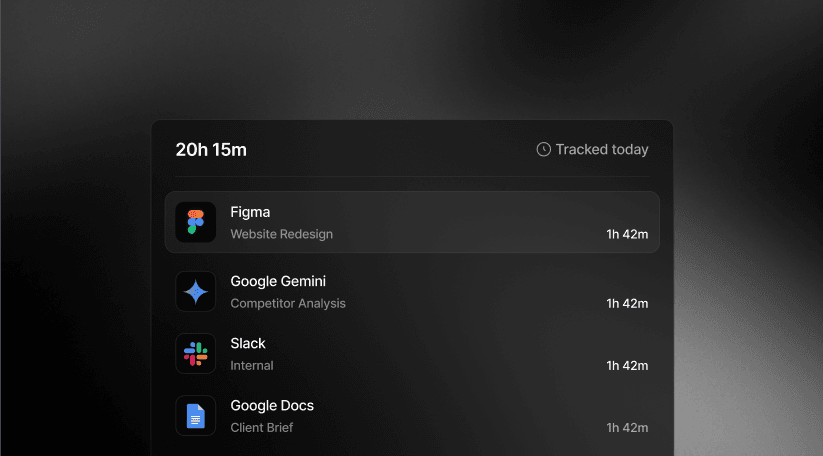
Task: Click the clock icon beside Tracked today
Action: (x=543, y=150)
